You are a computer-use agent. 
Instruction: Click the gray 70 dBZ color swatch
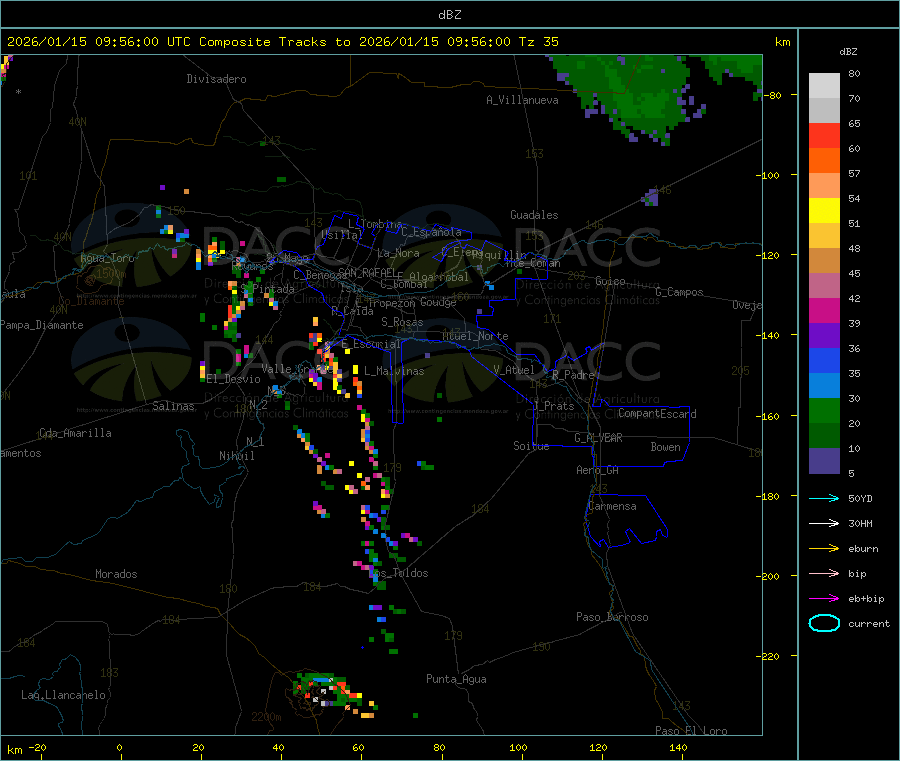[824, 110]
